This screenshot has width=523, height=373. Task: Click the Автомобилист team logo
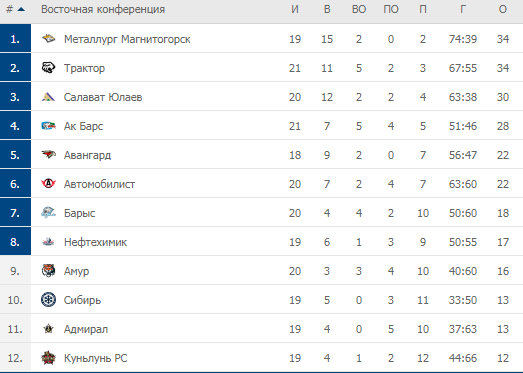(48, 183)
